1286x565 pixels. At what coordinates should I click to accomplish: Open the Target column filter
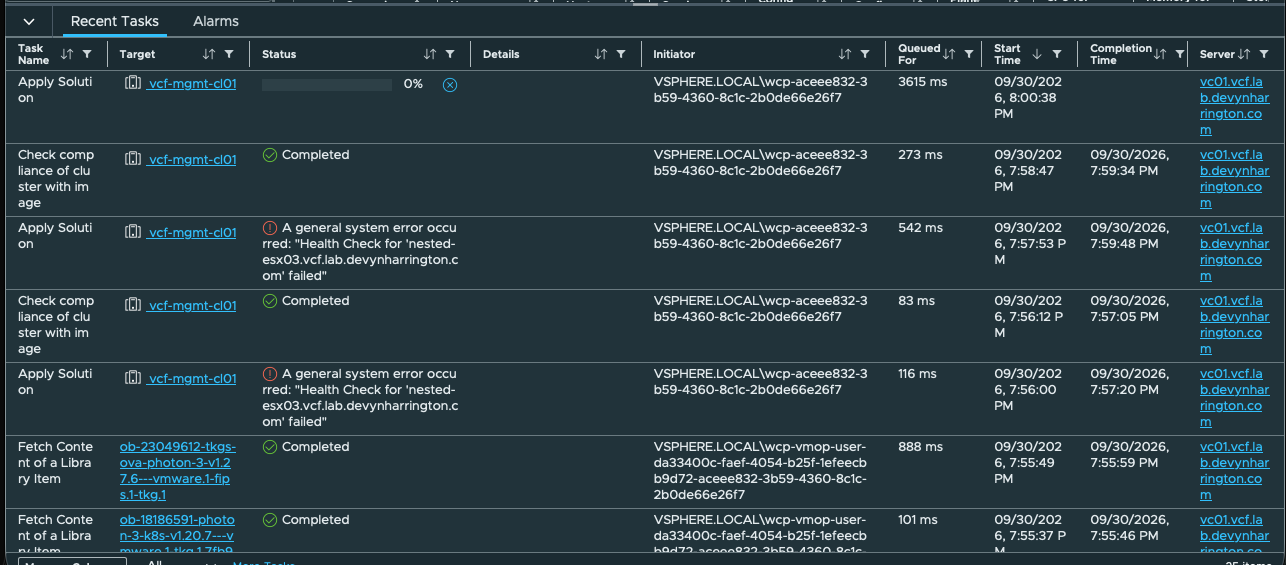point(229,54)
